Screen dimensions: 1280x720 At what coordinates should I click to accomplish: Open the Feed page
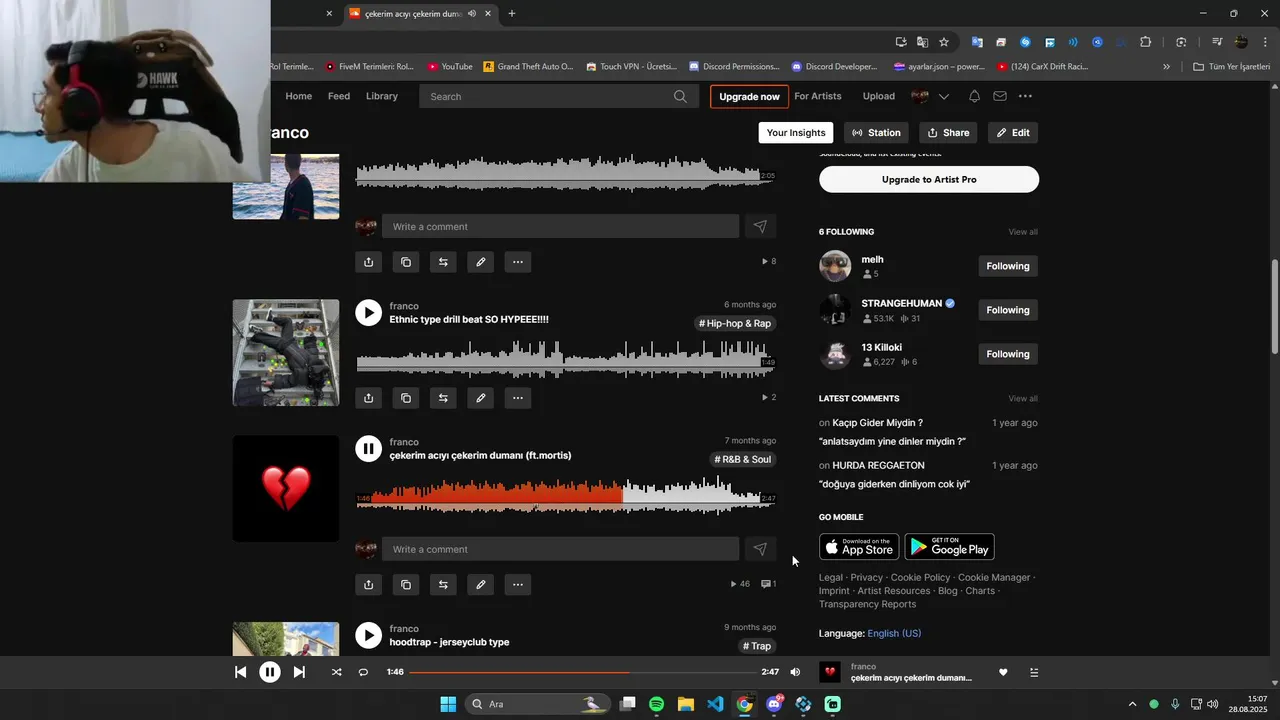pos(339,96)
